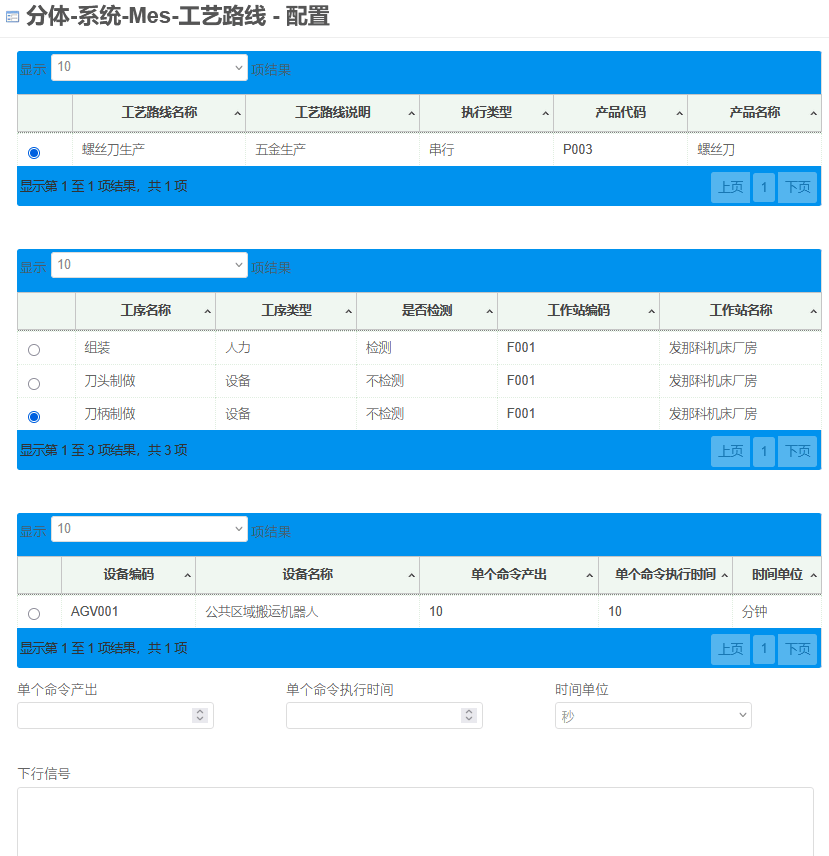The image size is (829, 856).
Task: Sort by 单个命令执行时间 column header
Action: point(666,575)
